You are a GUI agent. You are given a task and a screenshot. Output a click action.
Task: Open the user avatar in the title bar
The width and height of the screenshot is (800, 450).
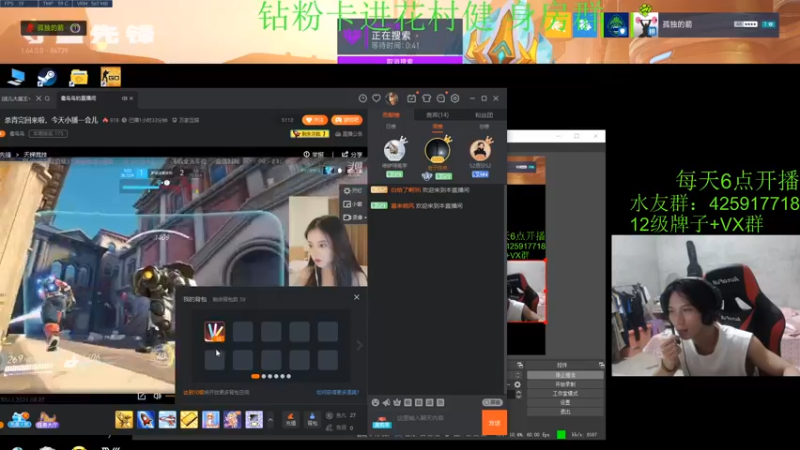(392, 98)
